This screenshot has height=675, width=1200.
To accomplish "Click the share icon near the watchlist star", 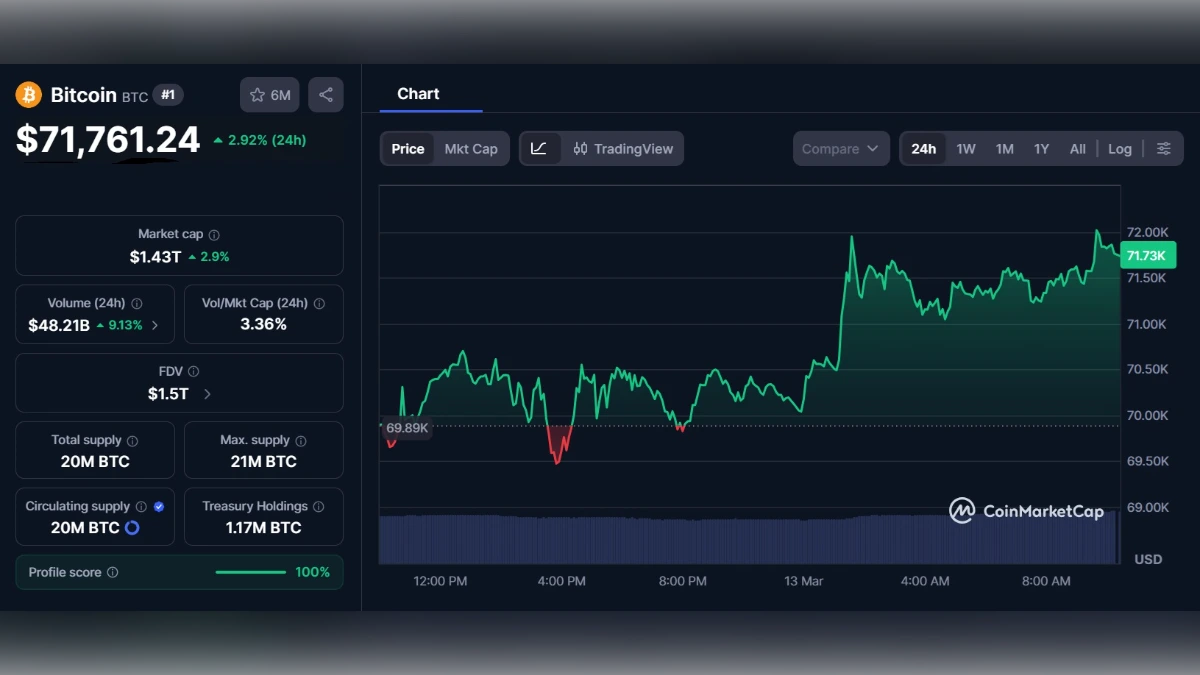I will click(325, 94).
